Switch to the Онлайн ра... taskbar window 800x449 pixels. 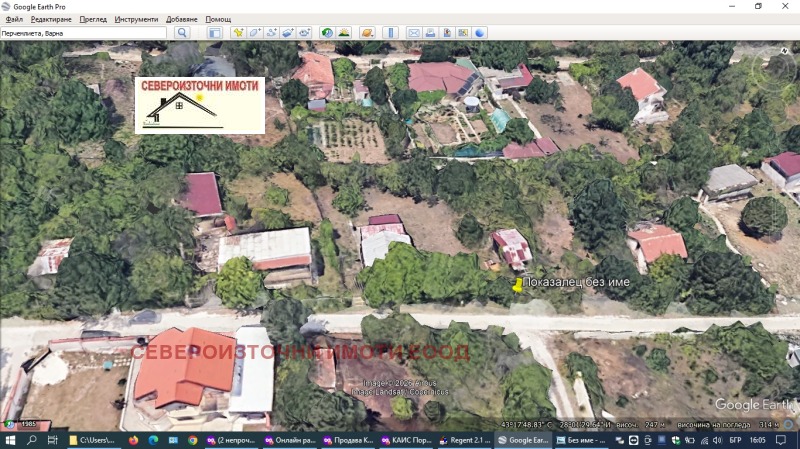coord(290,440)
